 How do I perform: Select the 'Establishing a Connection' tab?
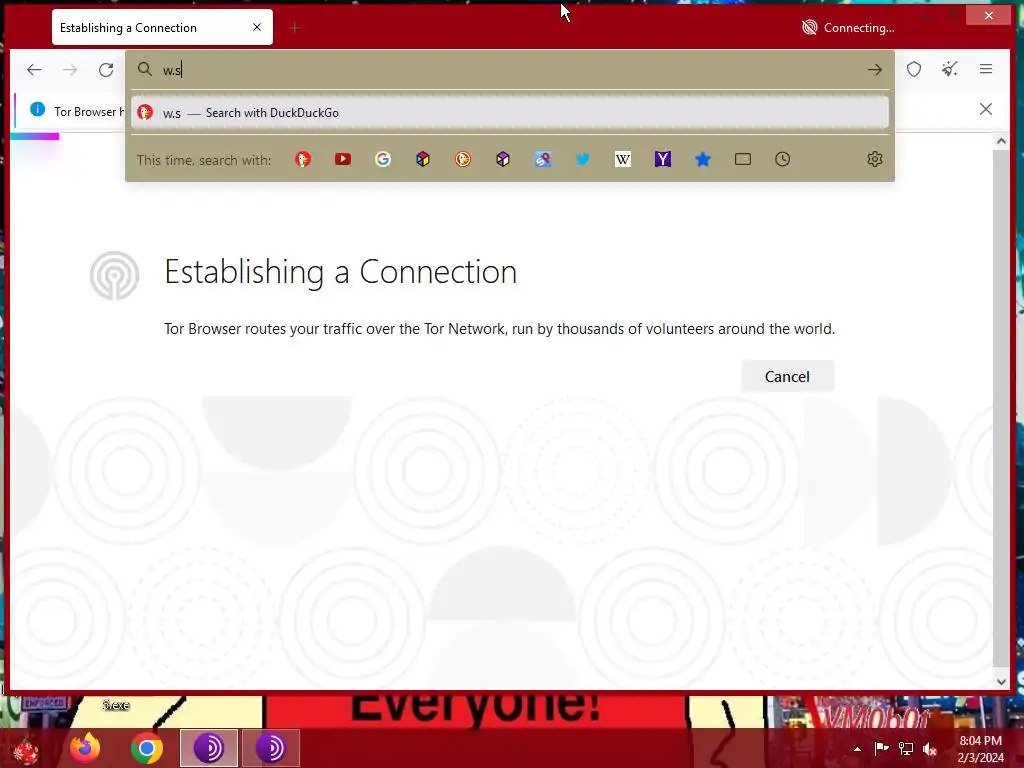click(162, 27)
